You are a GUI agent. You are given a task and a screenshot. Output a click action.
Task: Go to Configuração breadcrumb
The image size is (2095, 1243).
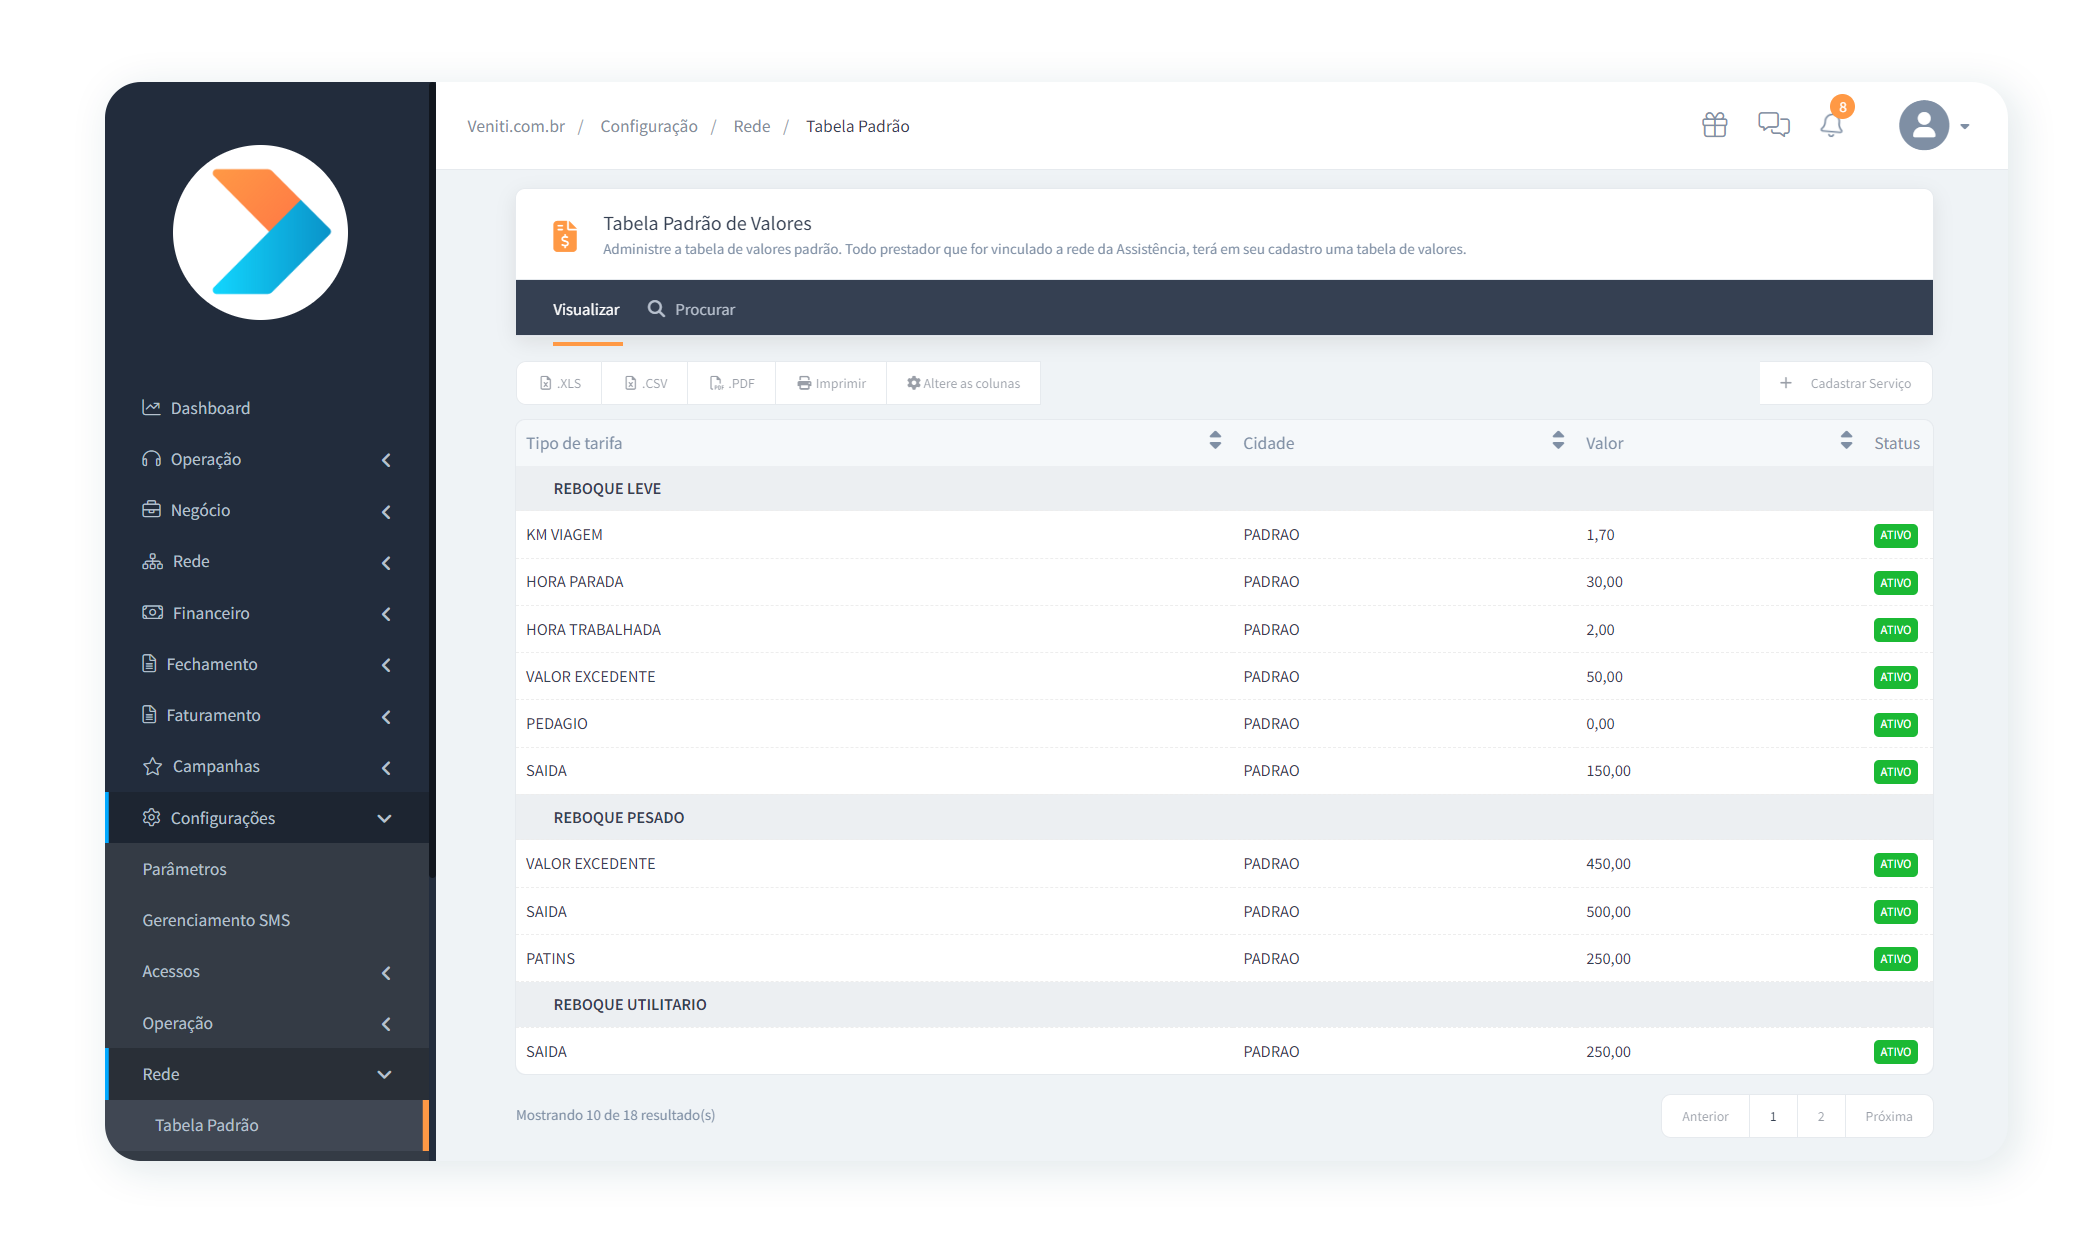649,126
